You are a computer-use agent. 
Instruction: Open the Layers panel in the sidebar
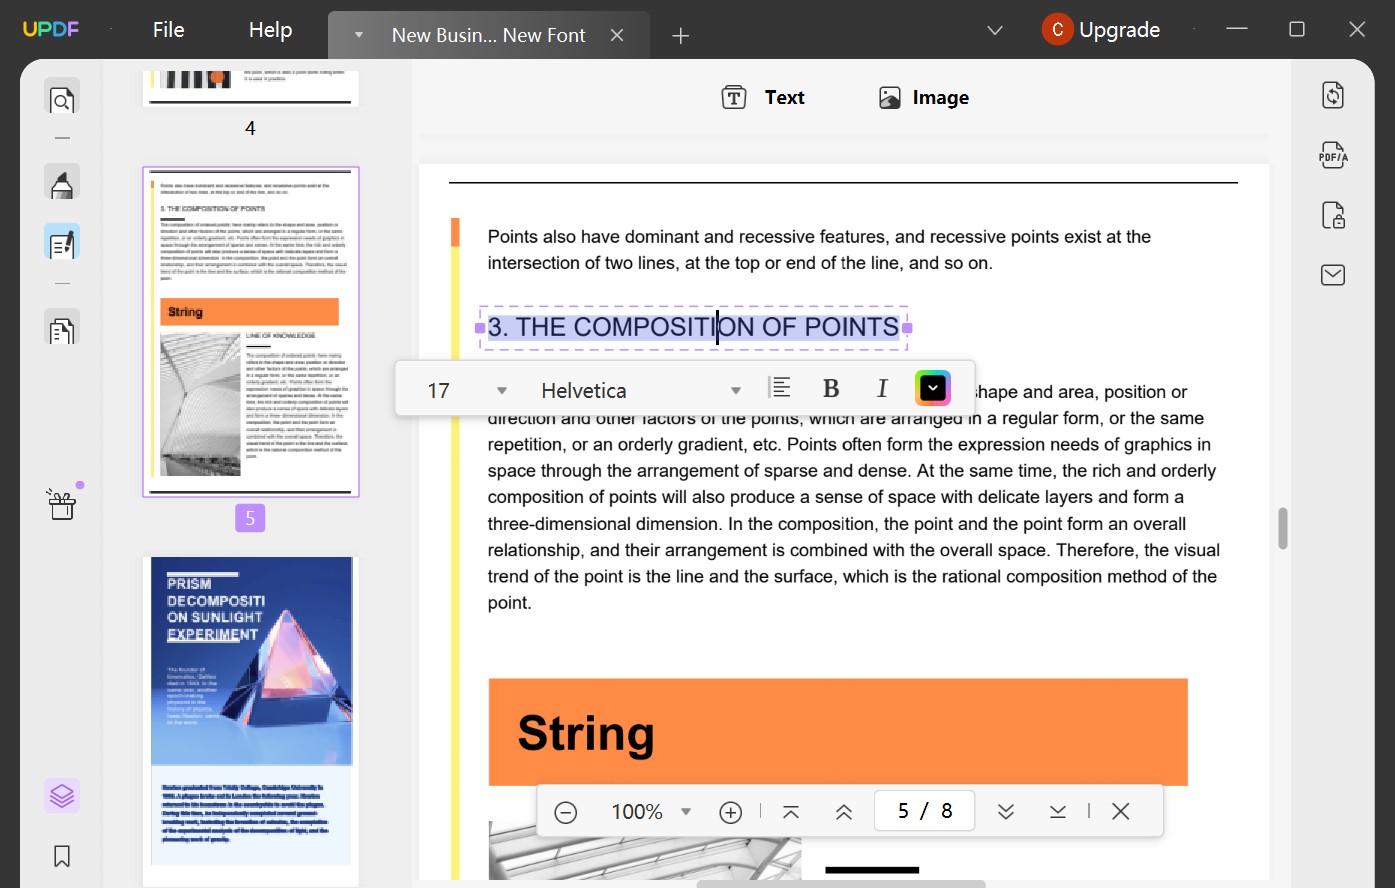tap(60, 795)
